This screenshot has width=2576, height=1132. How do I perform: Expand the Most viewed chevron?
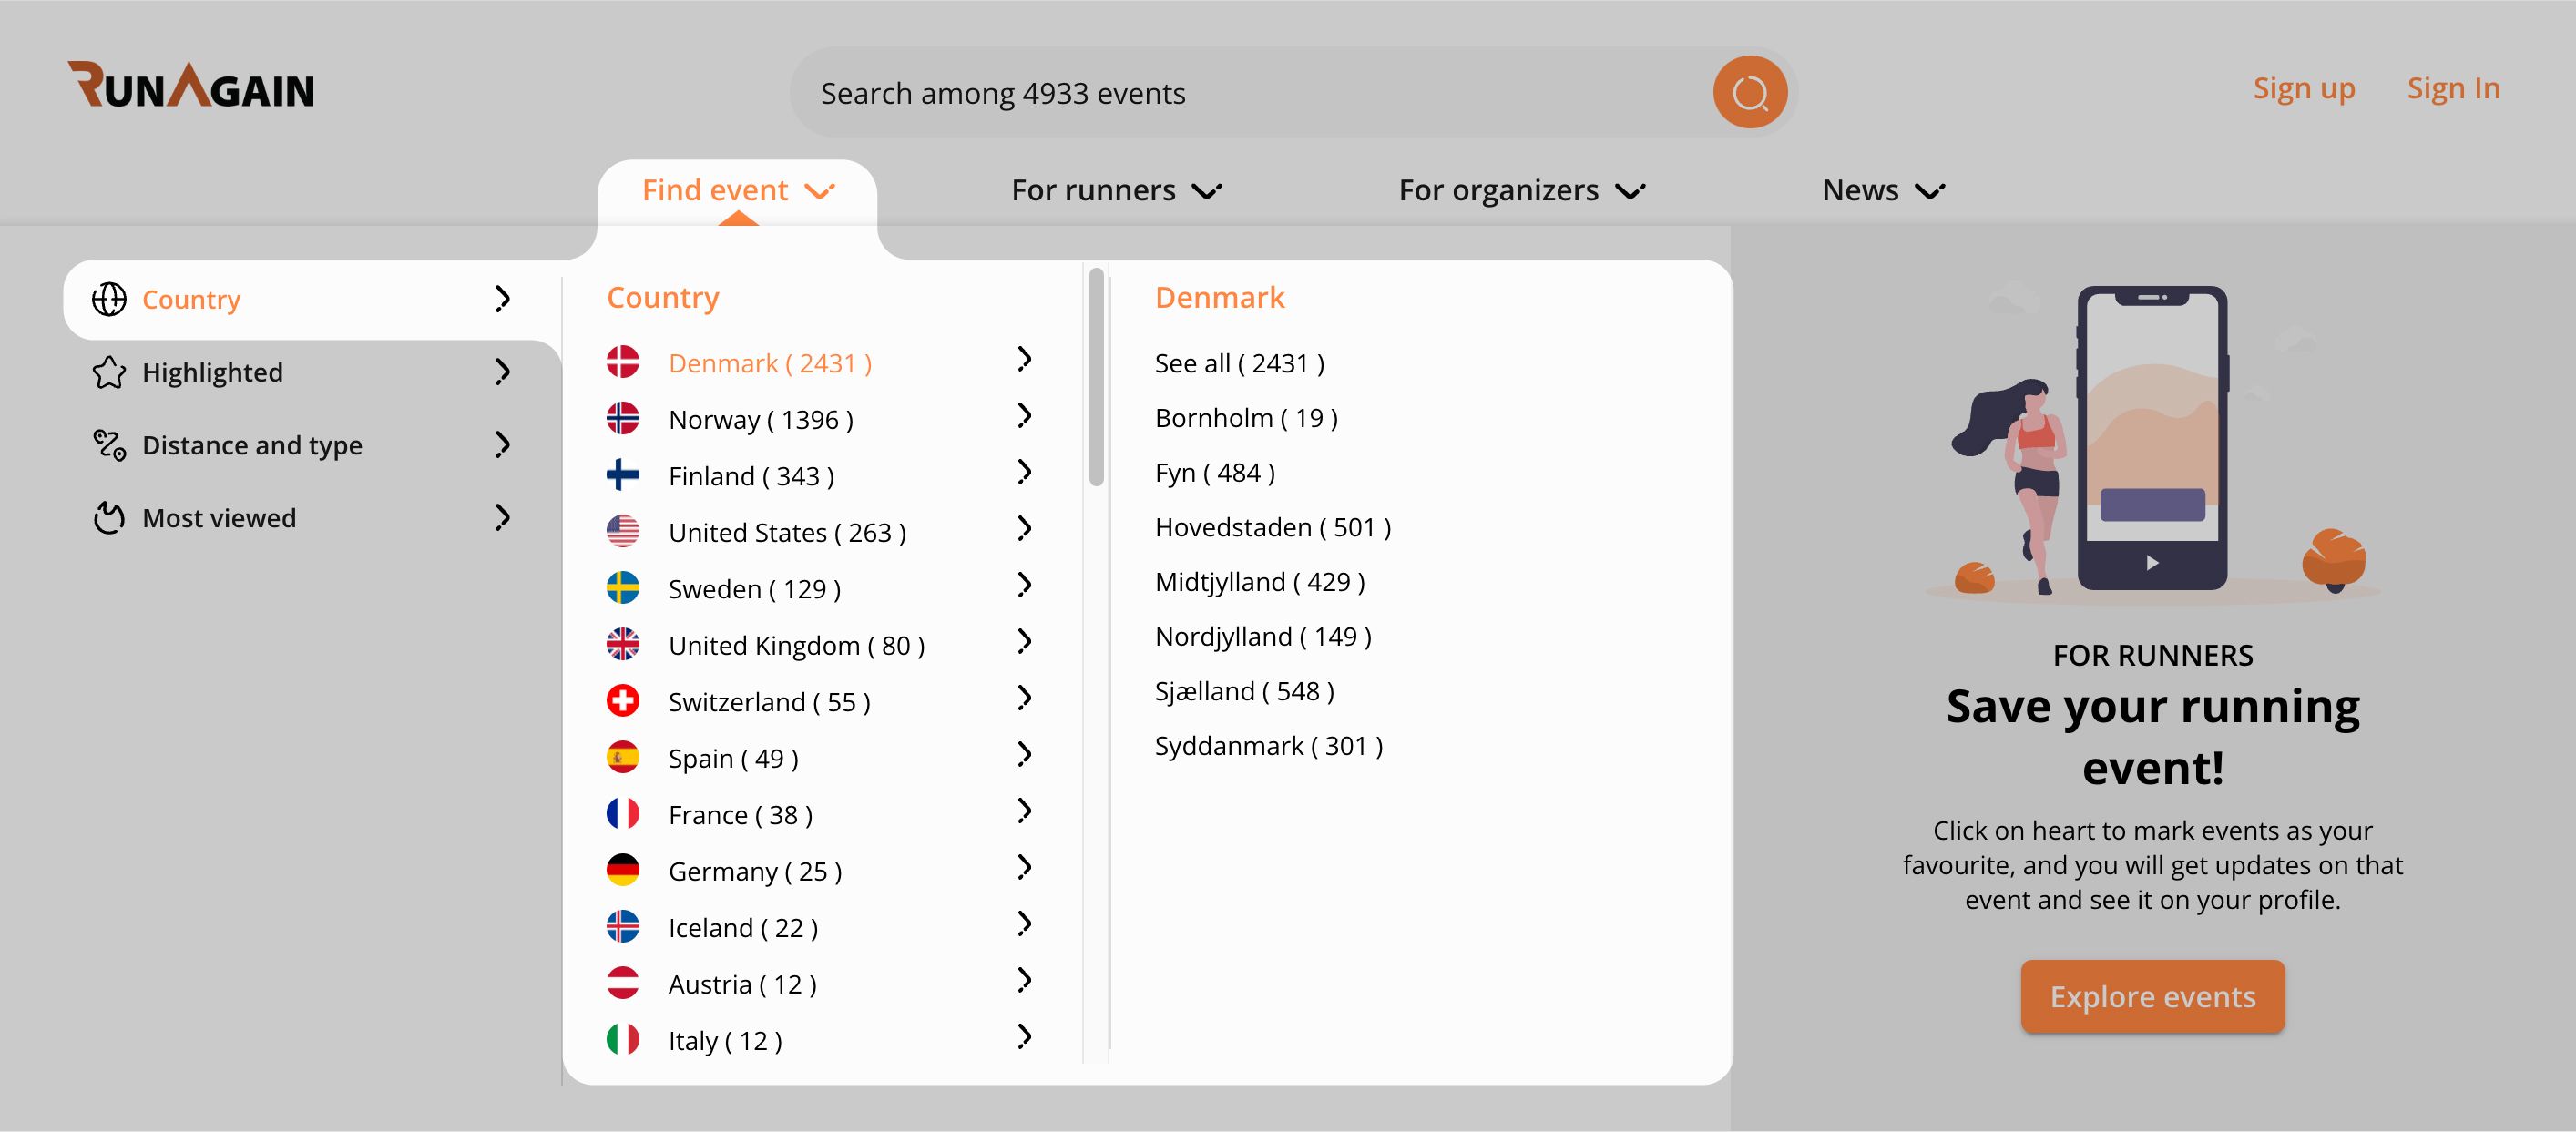coord(503,518)
